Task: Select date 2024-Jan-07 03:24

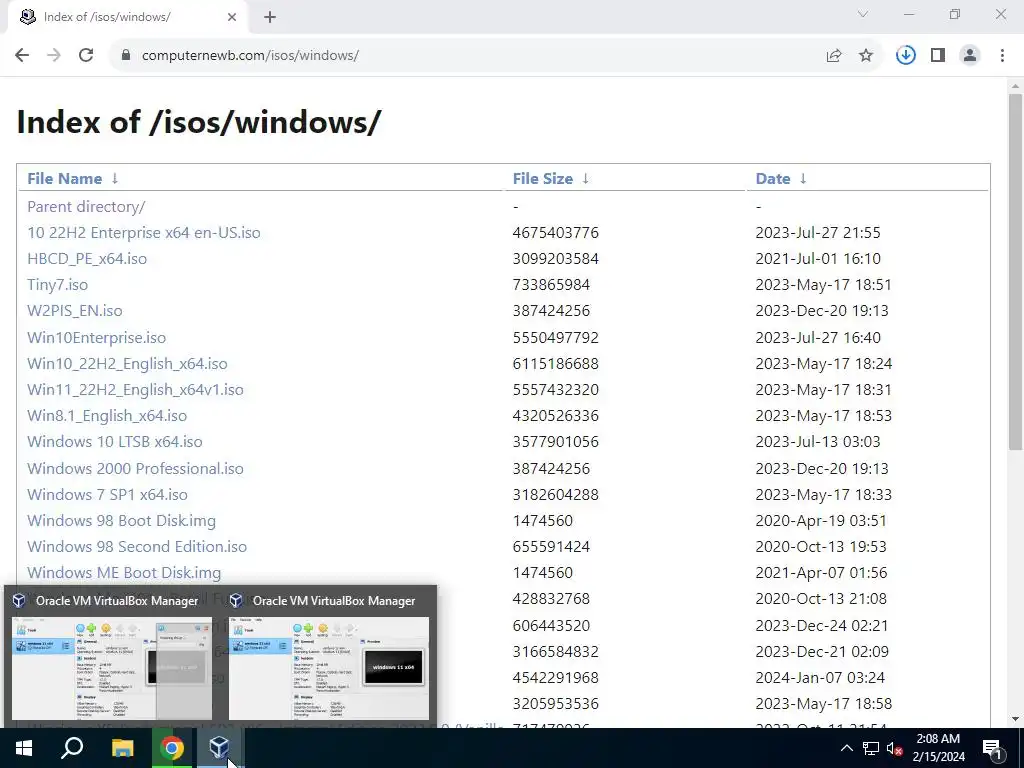Action: point(820,678)
